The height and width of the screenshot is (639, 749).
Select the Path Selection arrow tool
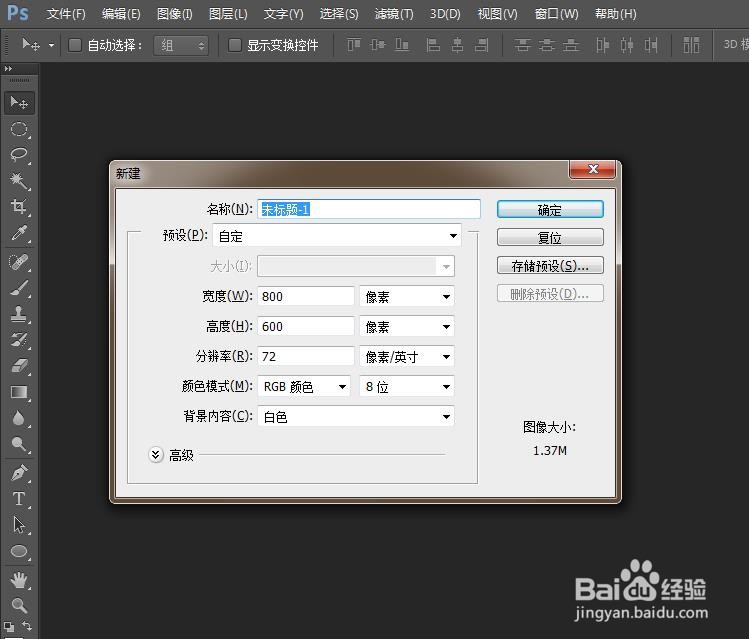click(x=19, y=525)
